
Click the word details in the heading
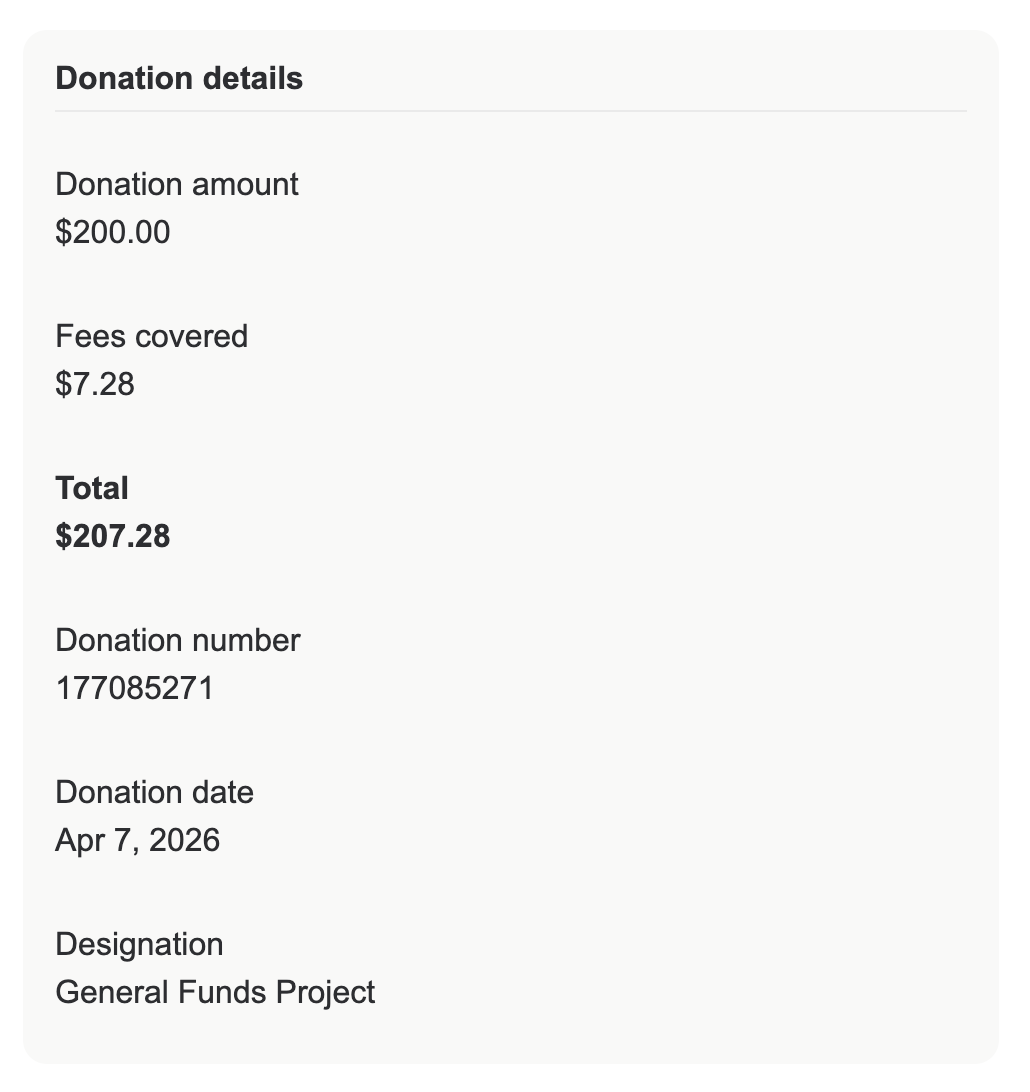click(x=253, y=78)
